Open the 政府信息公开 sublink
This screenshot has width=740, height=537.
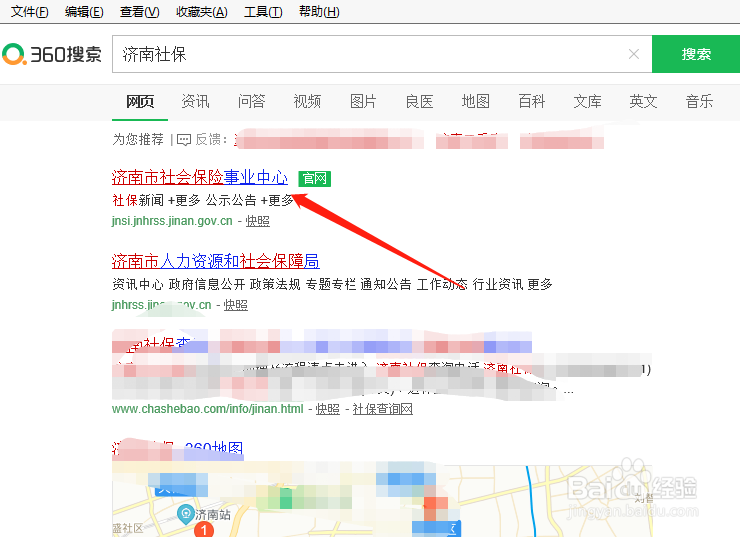pos(207,285)
